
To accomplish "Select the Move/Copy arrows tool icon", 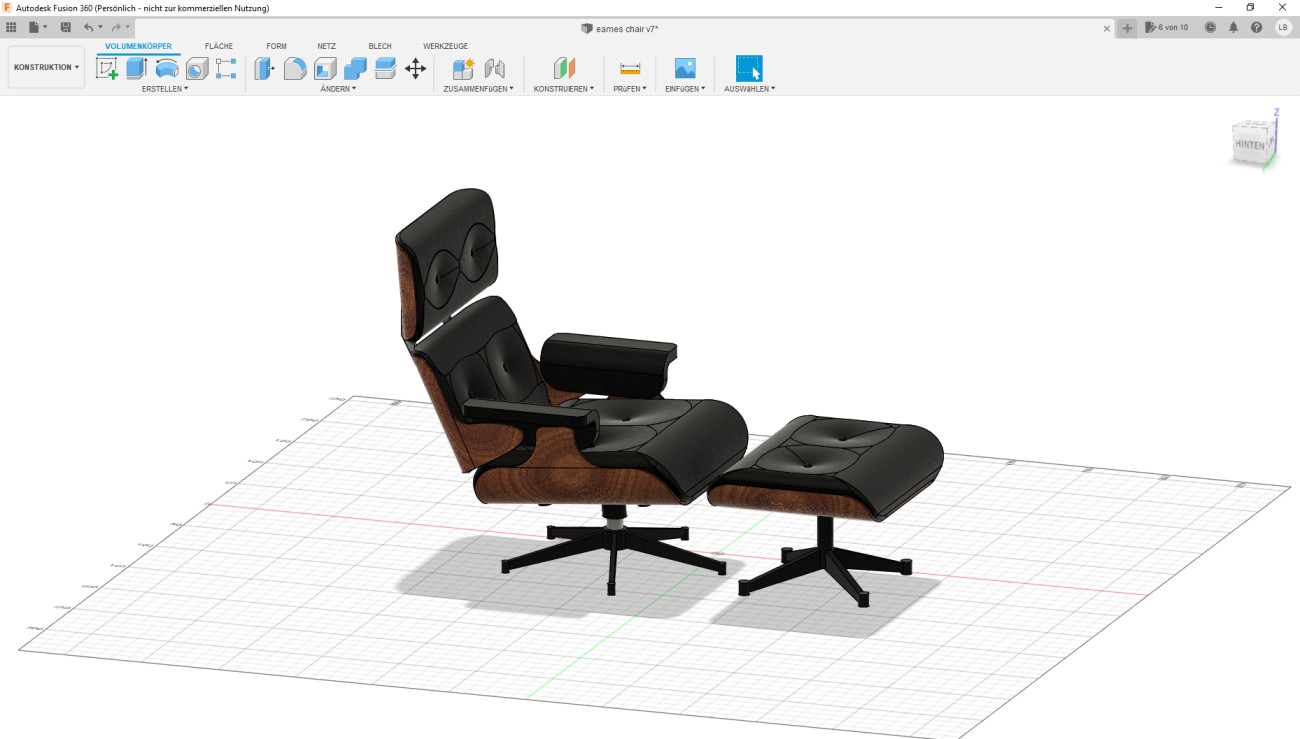I will (x=415, y=68).
